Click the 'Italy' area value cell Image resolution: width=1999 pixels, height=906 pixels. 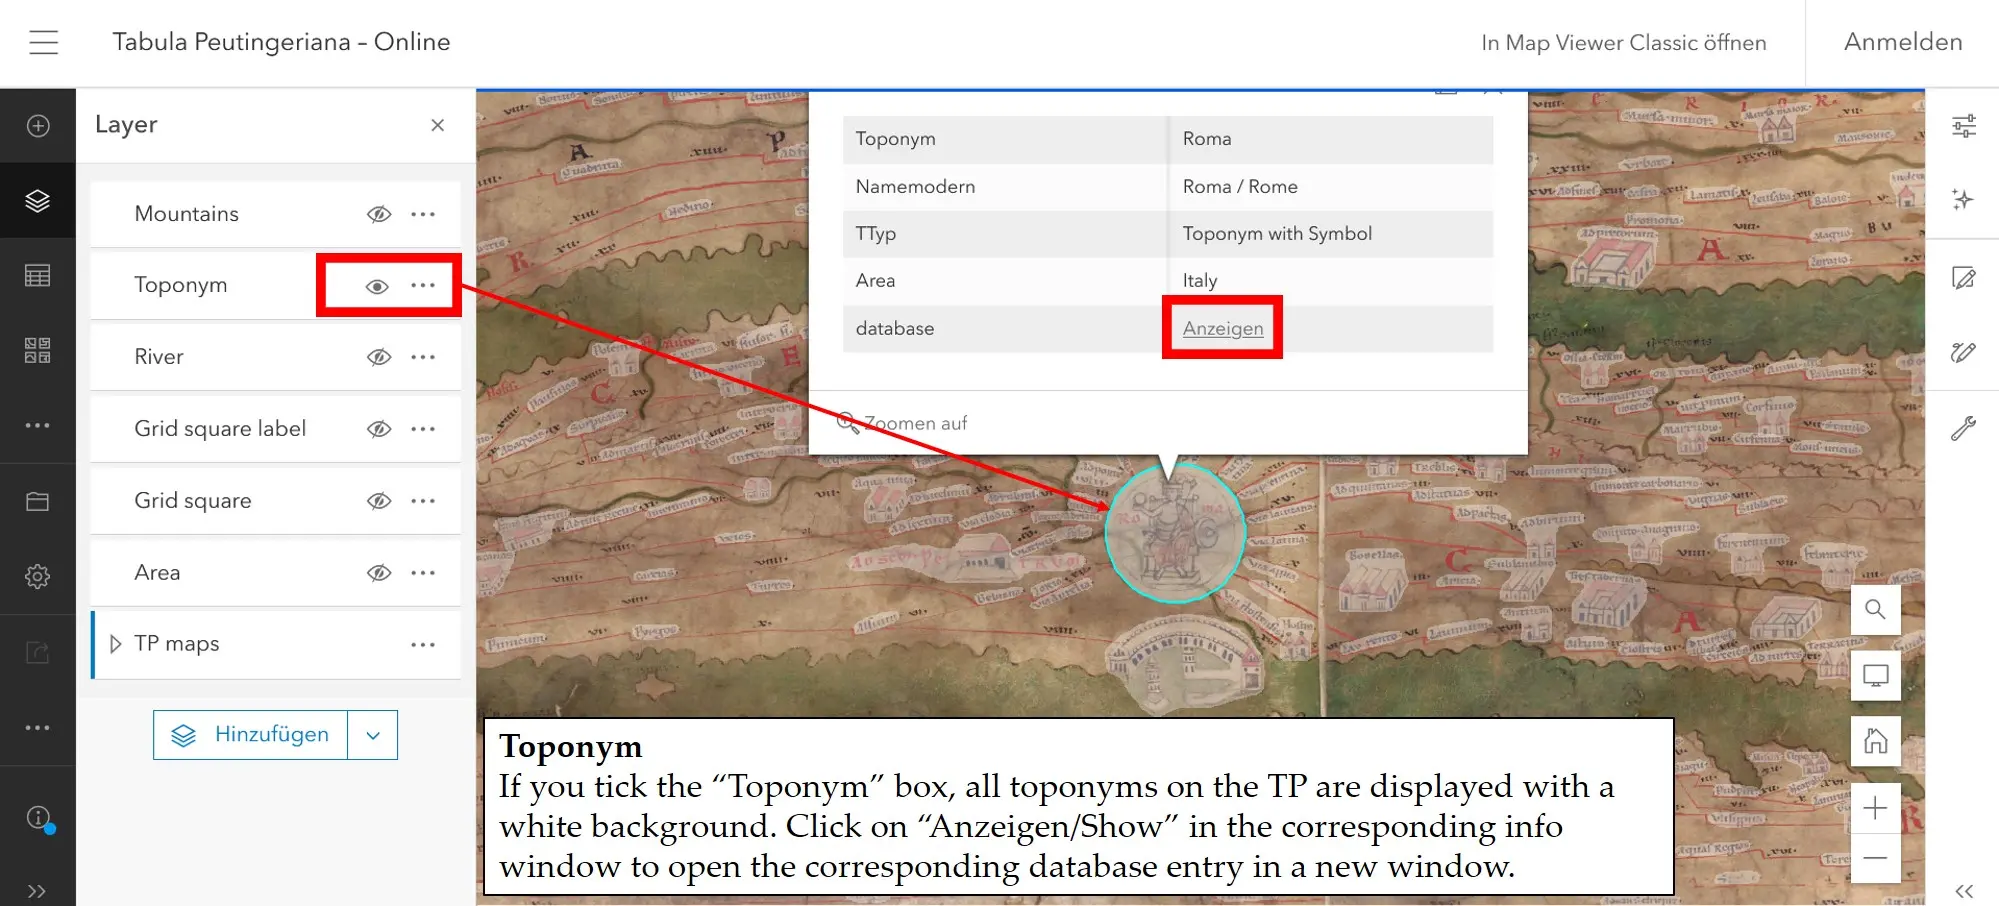tap(1331, 280)
